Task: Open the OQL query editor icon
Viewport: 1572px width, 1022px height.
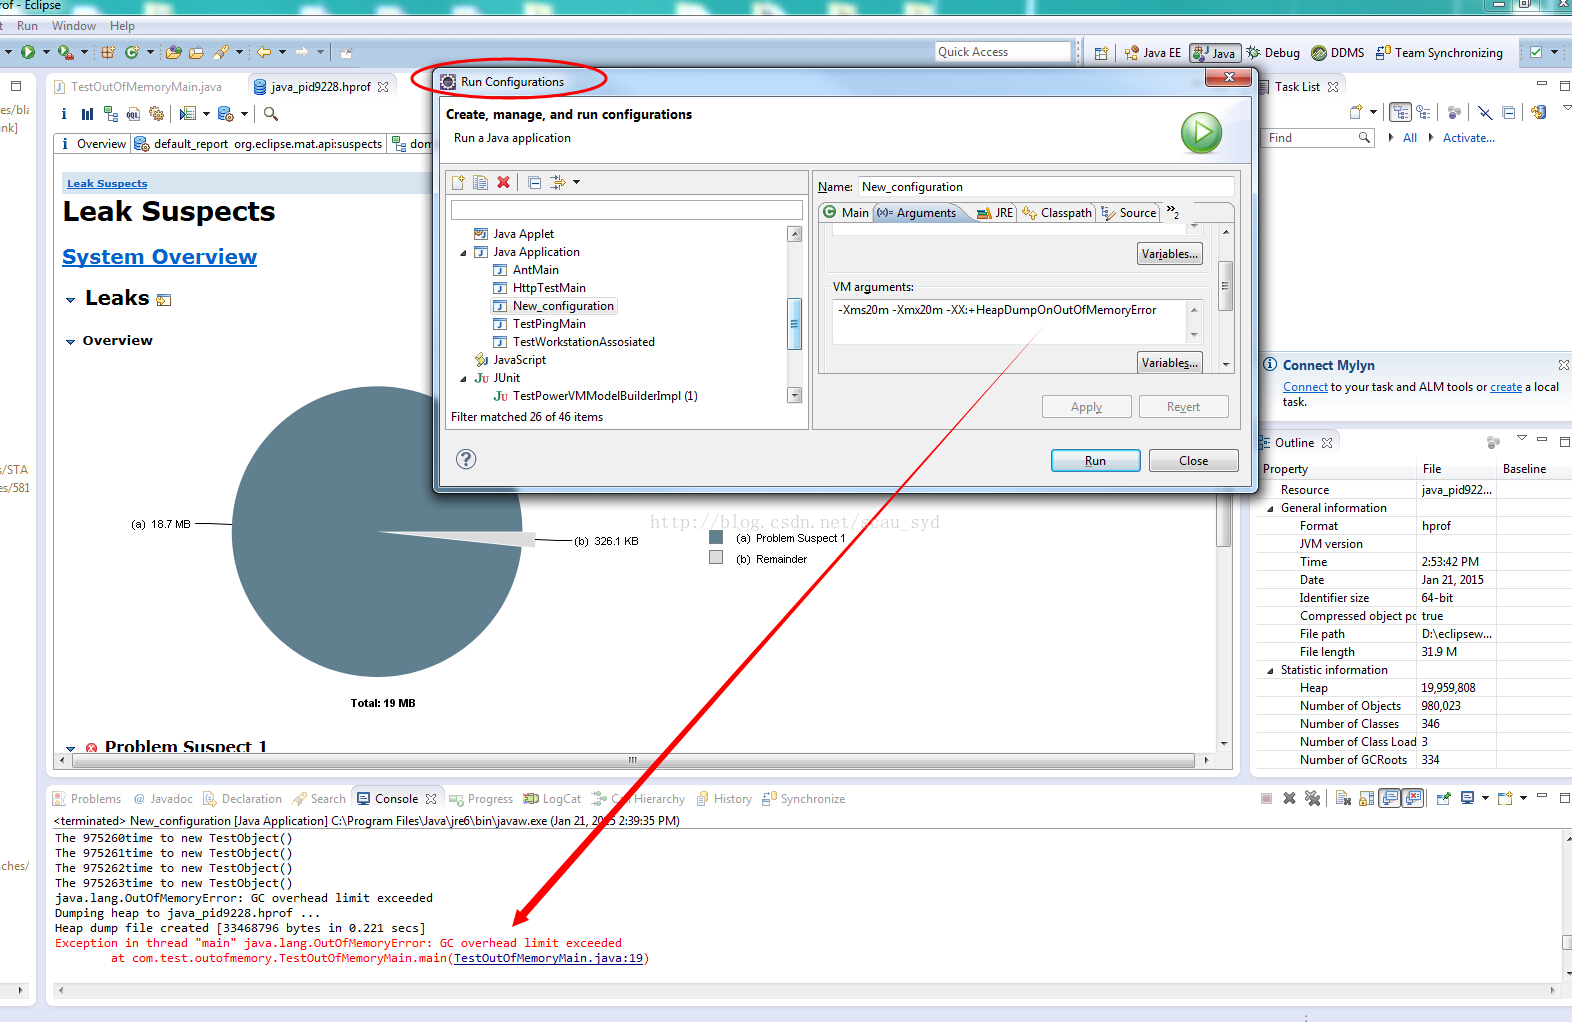Action: coord(133,114)
